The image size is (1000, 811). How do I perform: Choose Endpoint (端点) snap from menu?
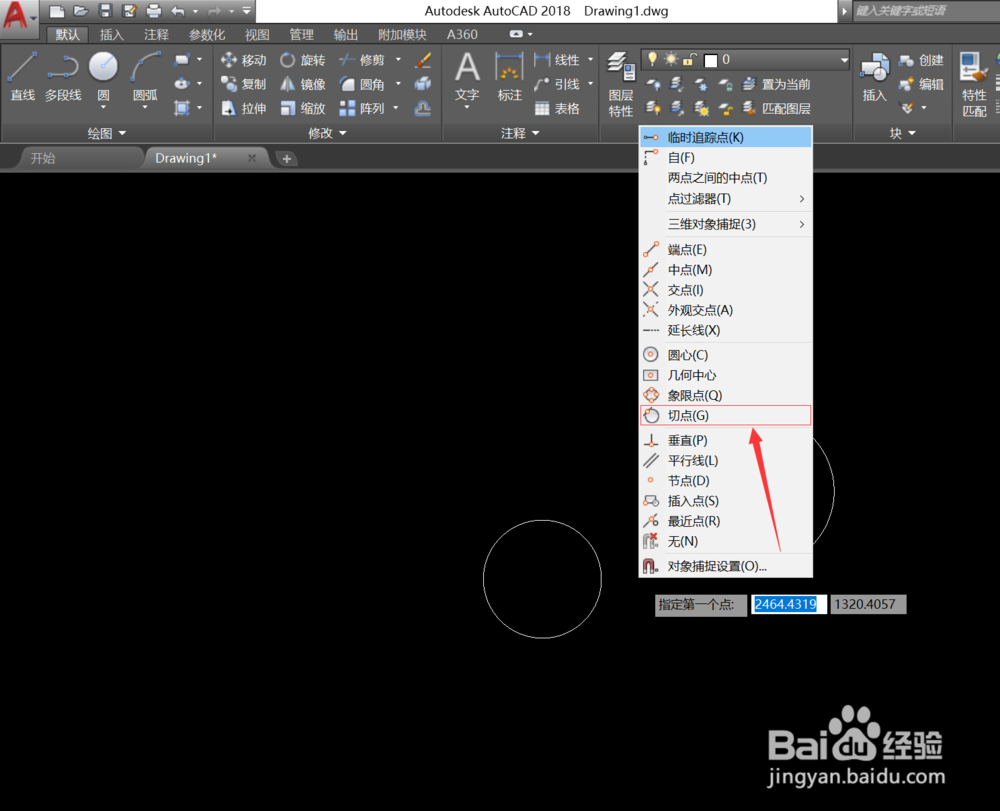click(726, 250)
